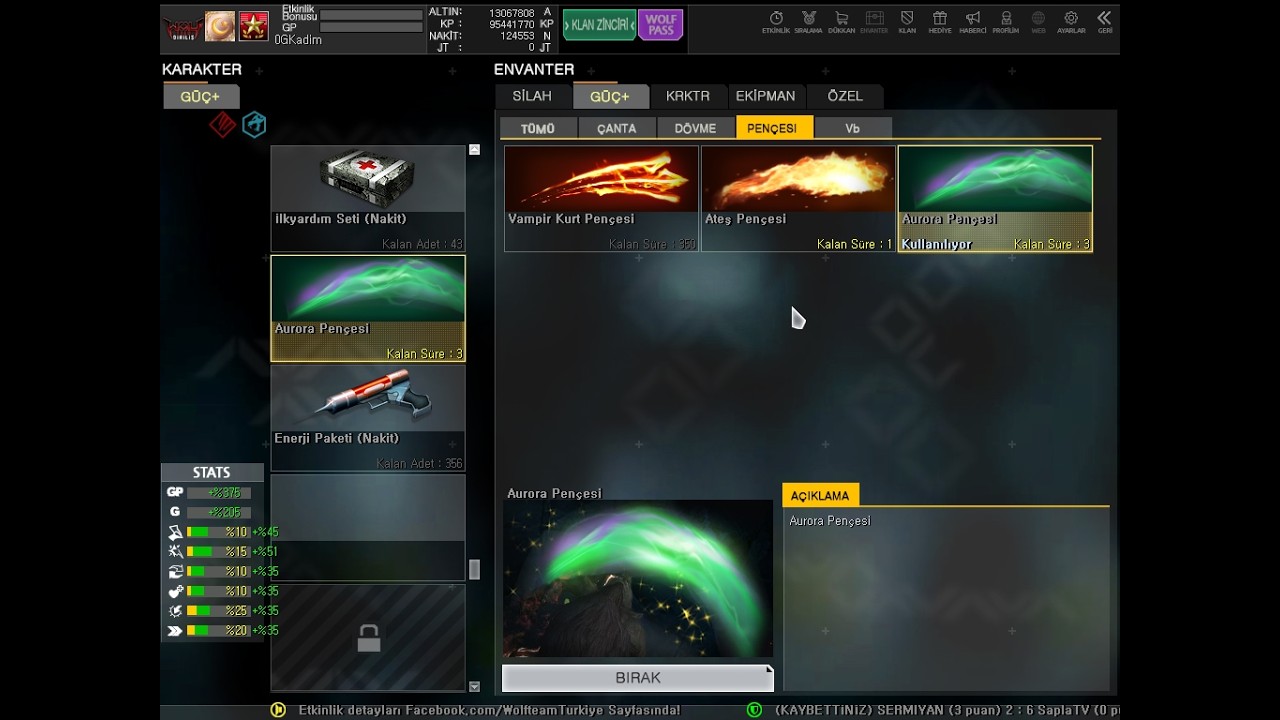Click the STATS header
This screenshot has height=720, width=1280.
[212, 473]
